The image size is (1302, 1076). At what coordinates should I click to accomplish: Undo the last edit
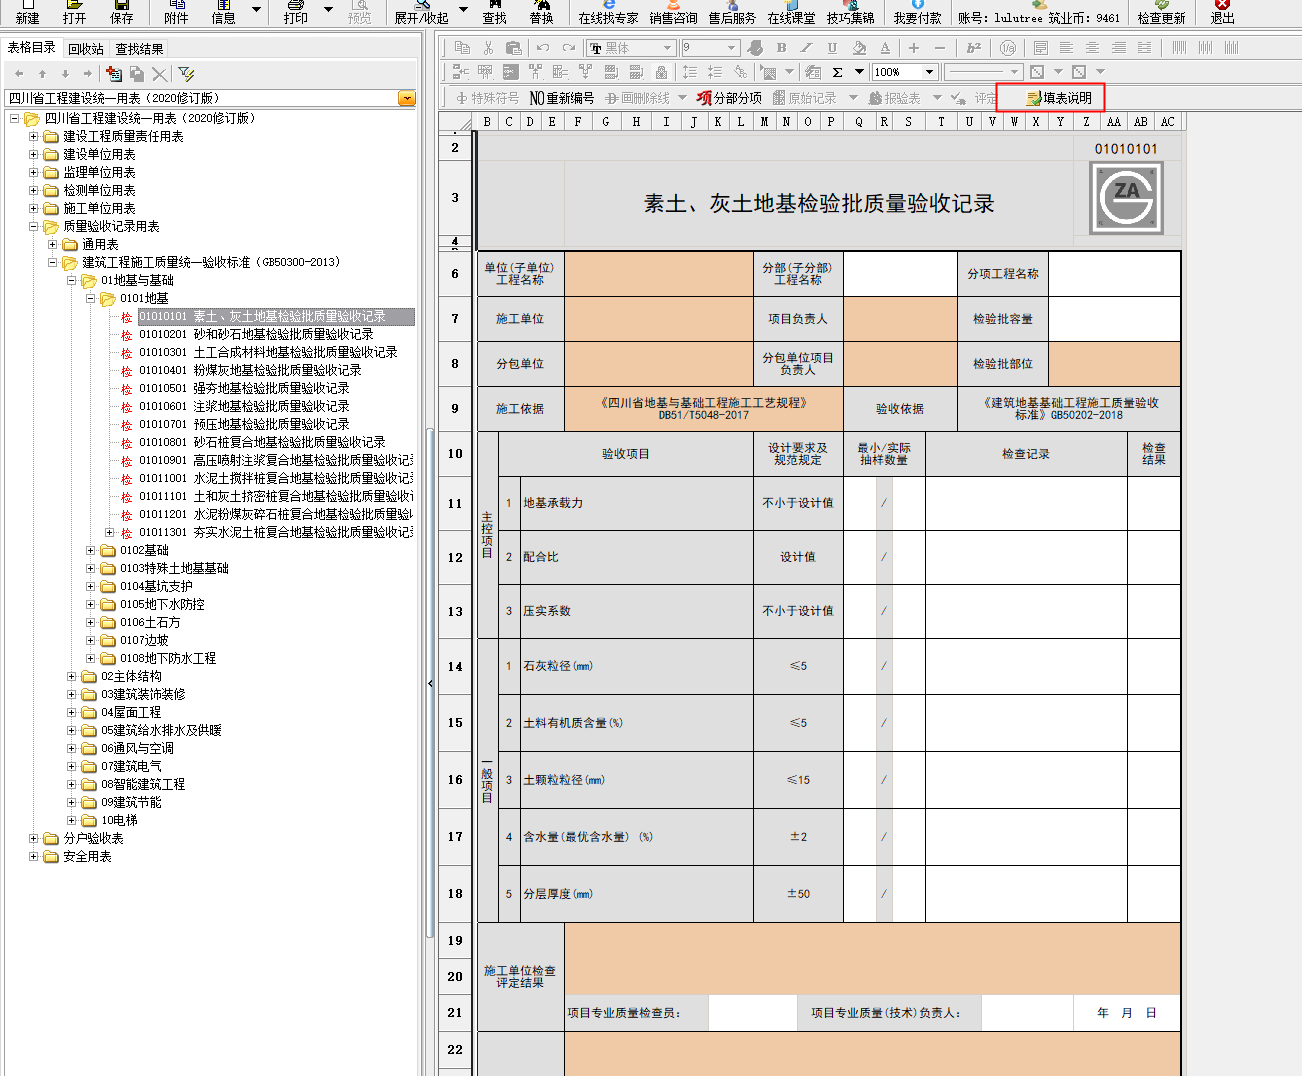click(x=543, y=48)
